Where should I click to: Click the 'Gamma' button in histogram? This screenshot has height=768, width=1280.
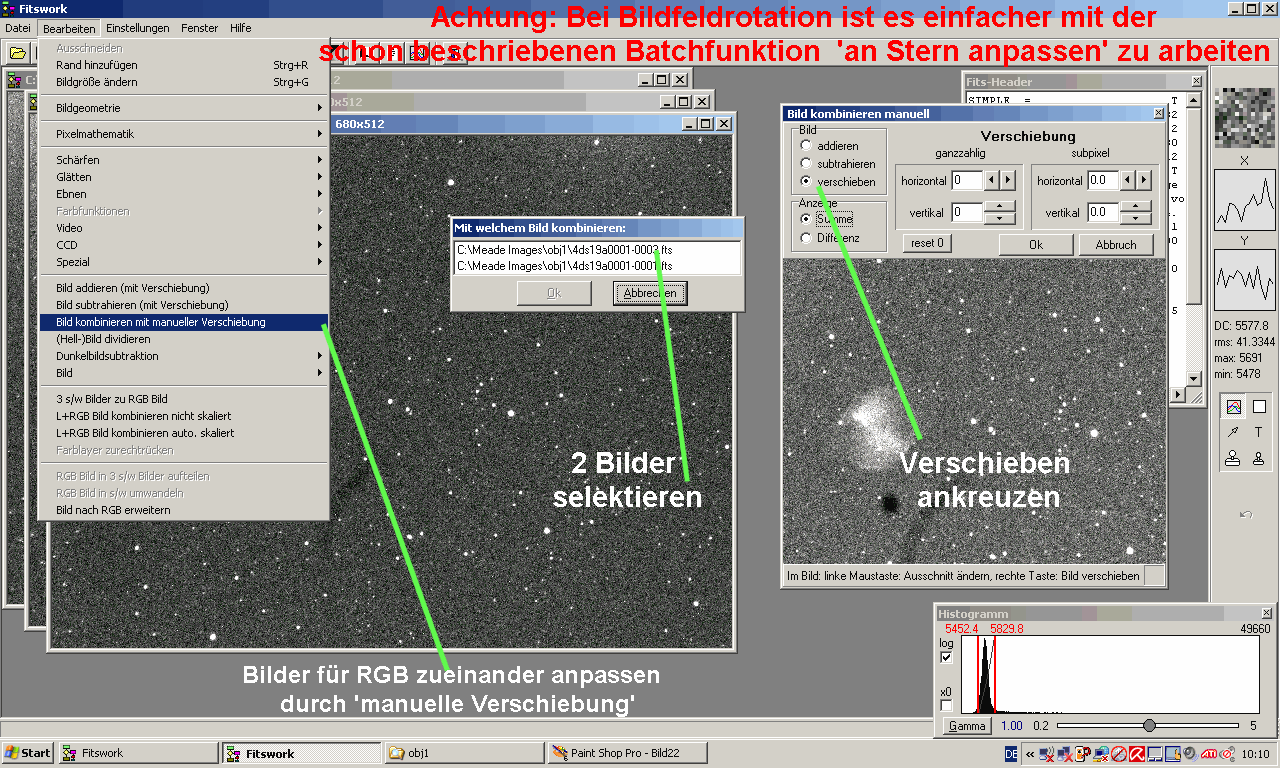click(x=967, y=726)
